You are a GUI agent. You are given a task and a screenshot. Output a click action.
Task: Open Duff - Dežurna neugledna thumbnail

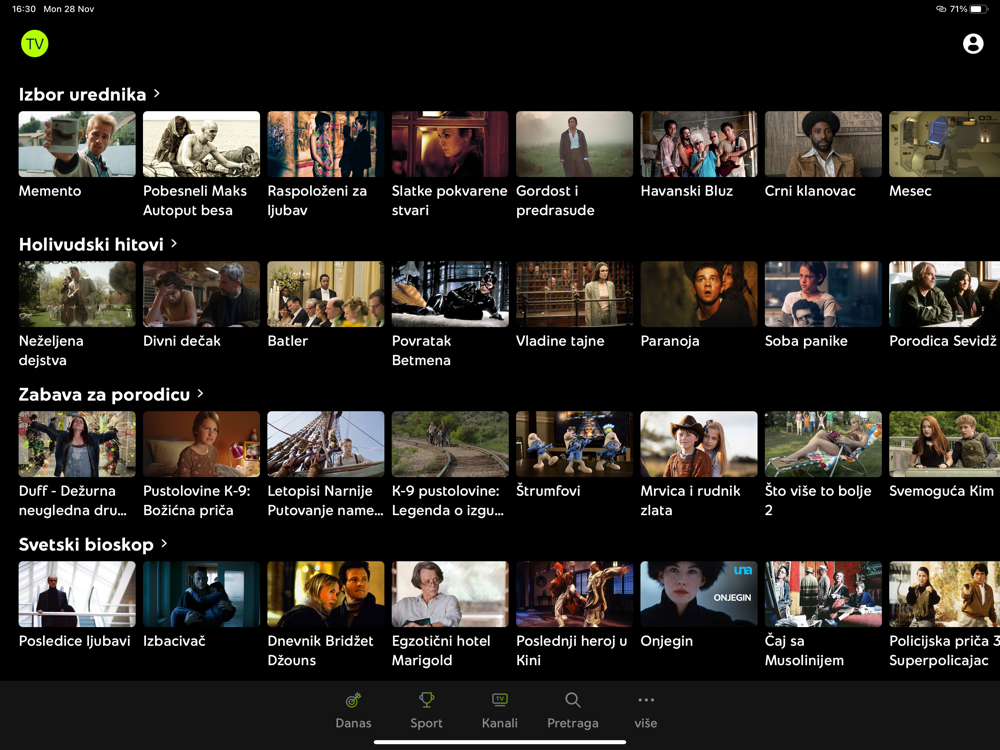[x=77, y=444]
